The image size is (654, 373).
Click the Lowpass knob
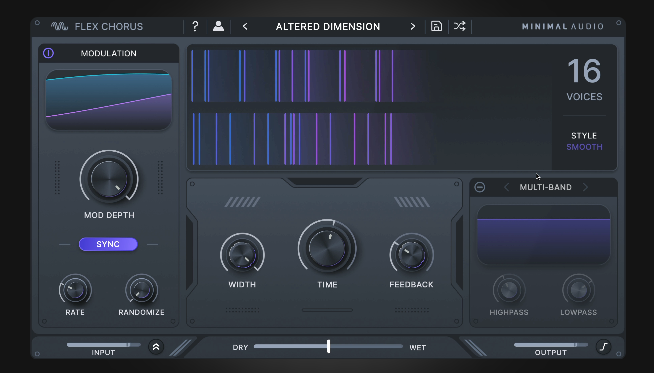click(579, 290)
